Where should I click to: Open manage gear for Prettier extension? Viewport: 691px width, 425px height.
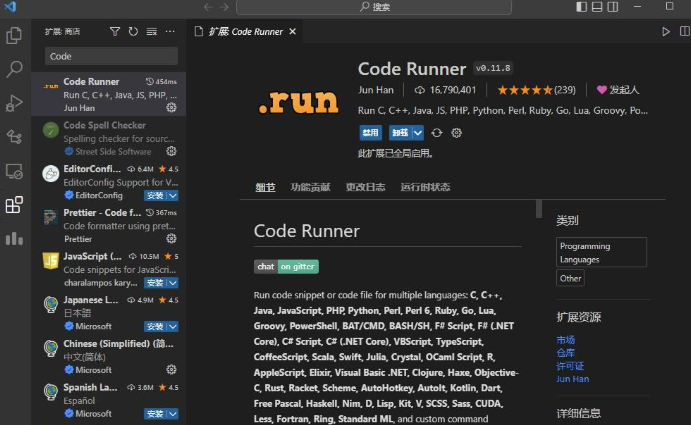click(x=171, y=239)
